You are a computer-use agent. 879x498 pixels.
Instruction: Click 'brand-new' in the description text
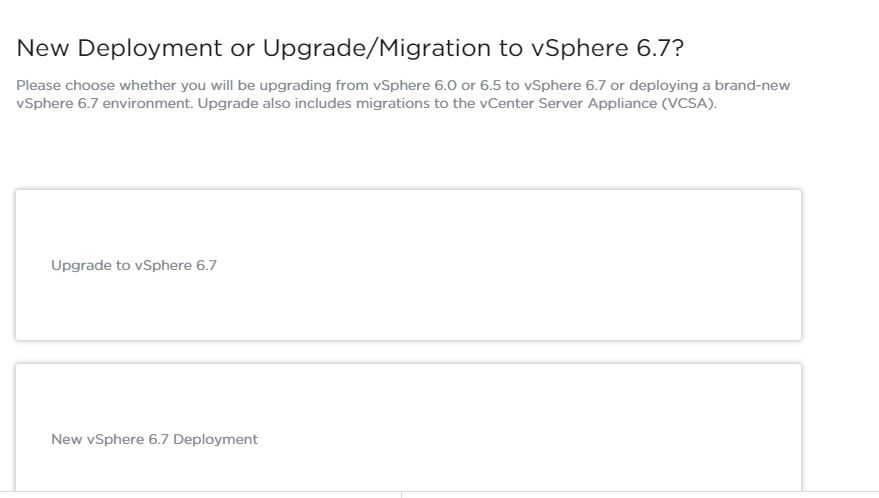coord(758,85)
